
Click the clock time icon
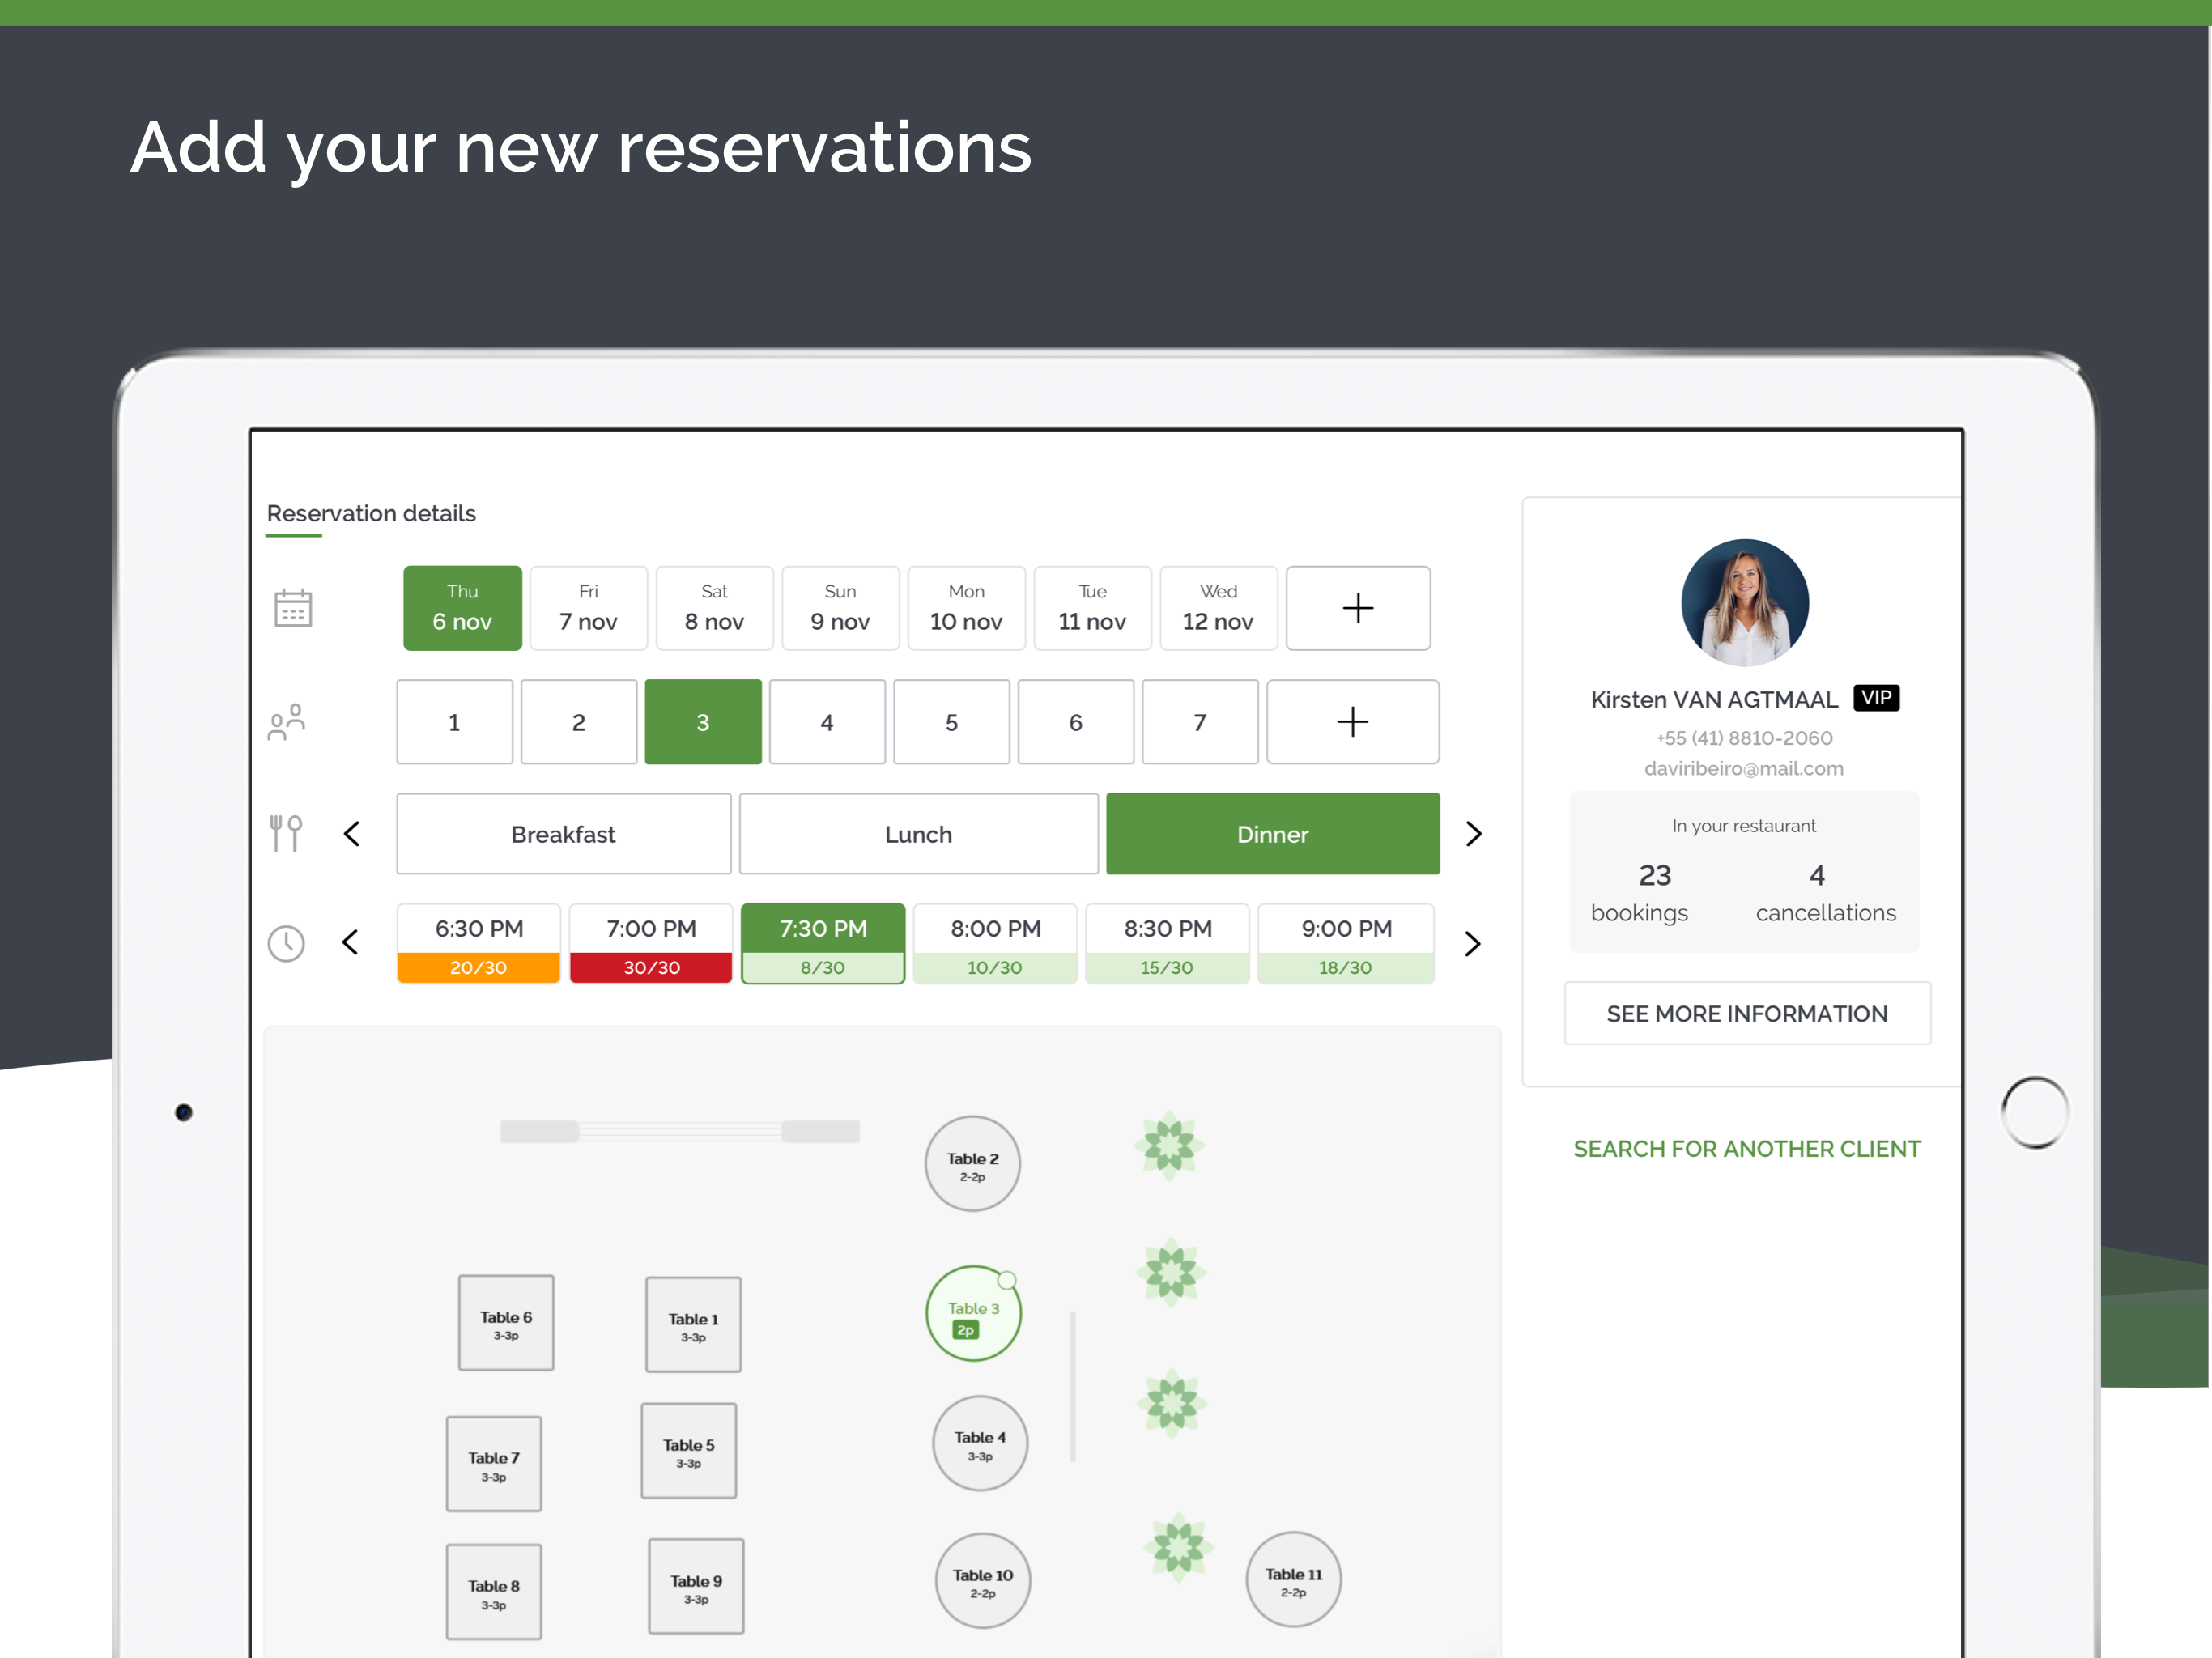point(286,943)
